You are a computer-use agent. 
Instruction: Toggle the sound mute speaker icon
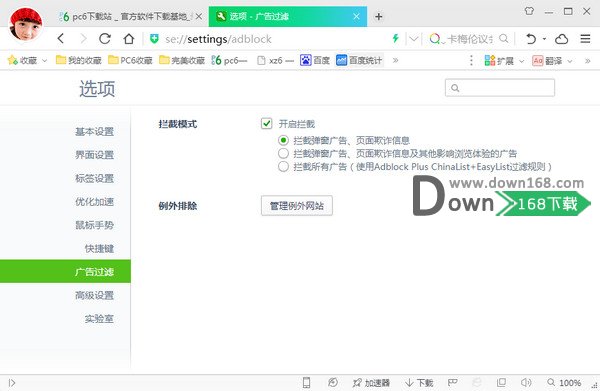point(526,382)
